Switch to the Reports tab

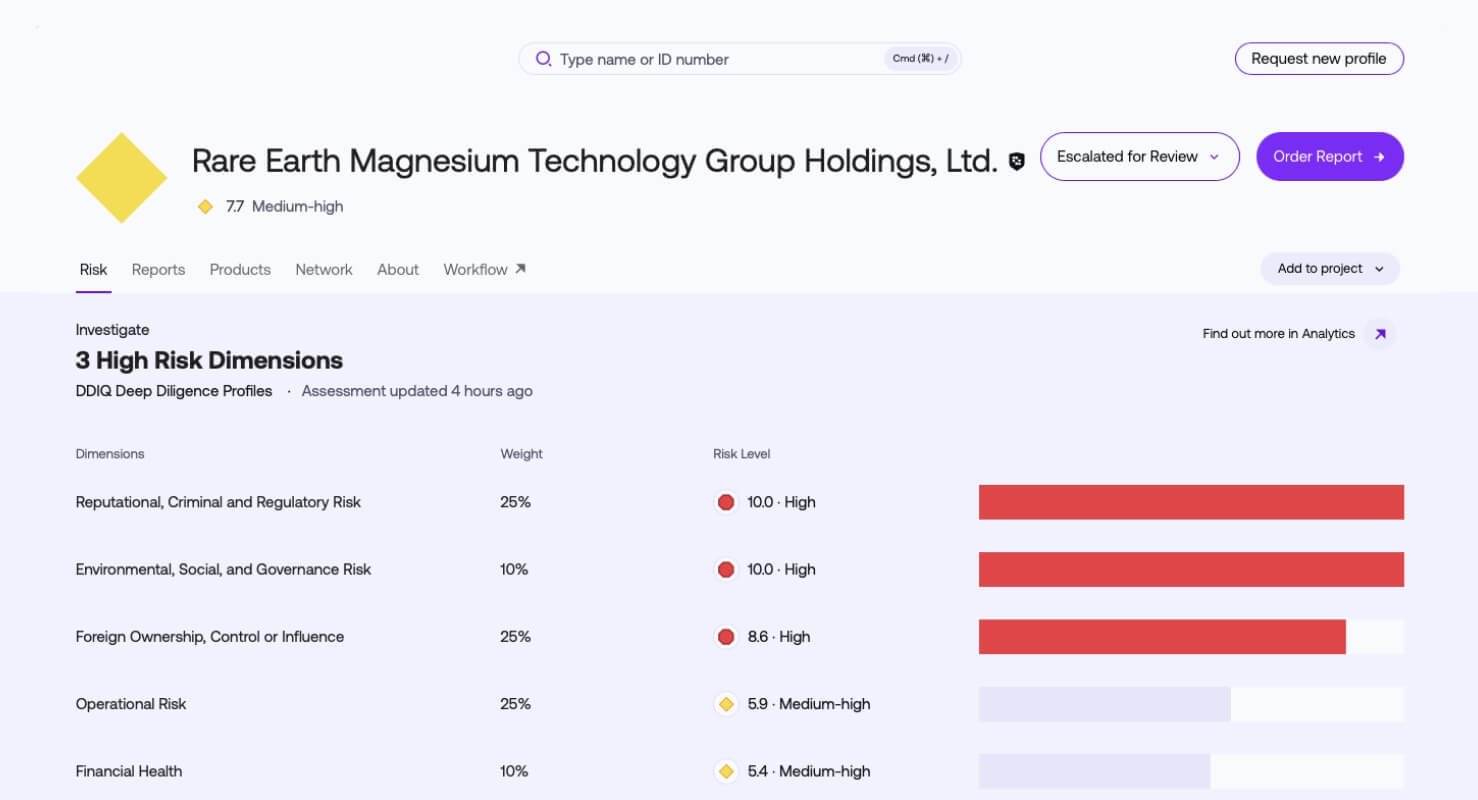pos(158,269)
